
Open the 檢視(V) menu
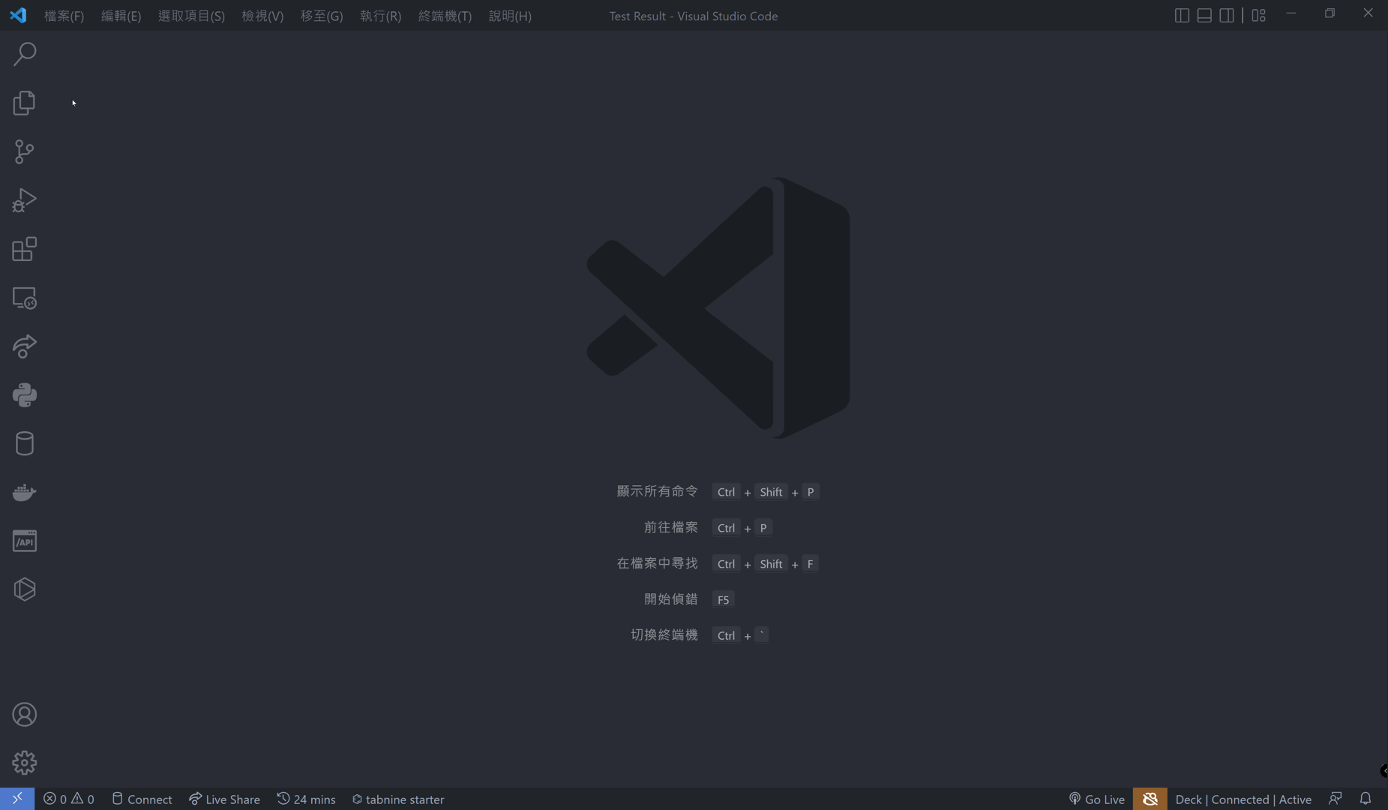coord(262,16)
